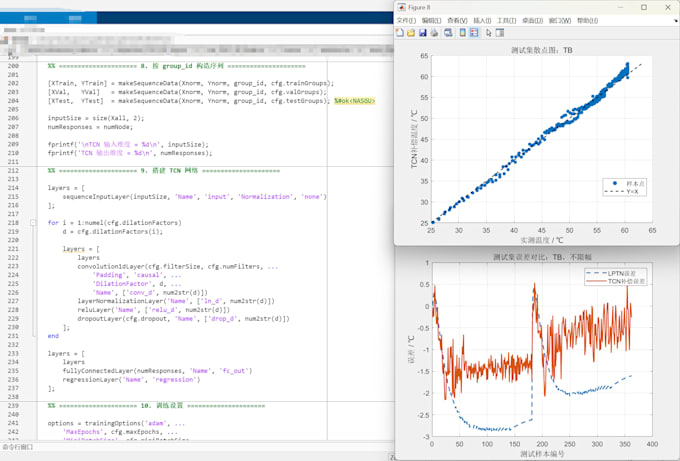Click line number 239 in the editor gutter
Image resolution: width=680 pixels, height=461 pixels.
[x=13, y=405]
